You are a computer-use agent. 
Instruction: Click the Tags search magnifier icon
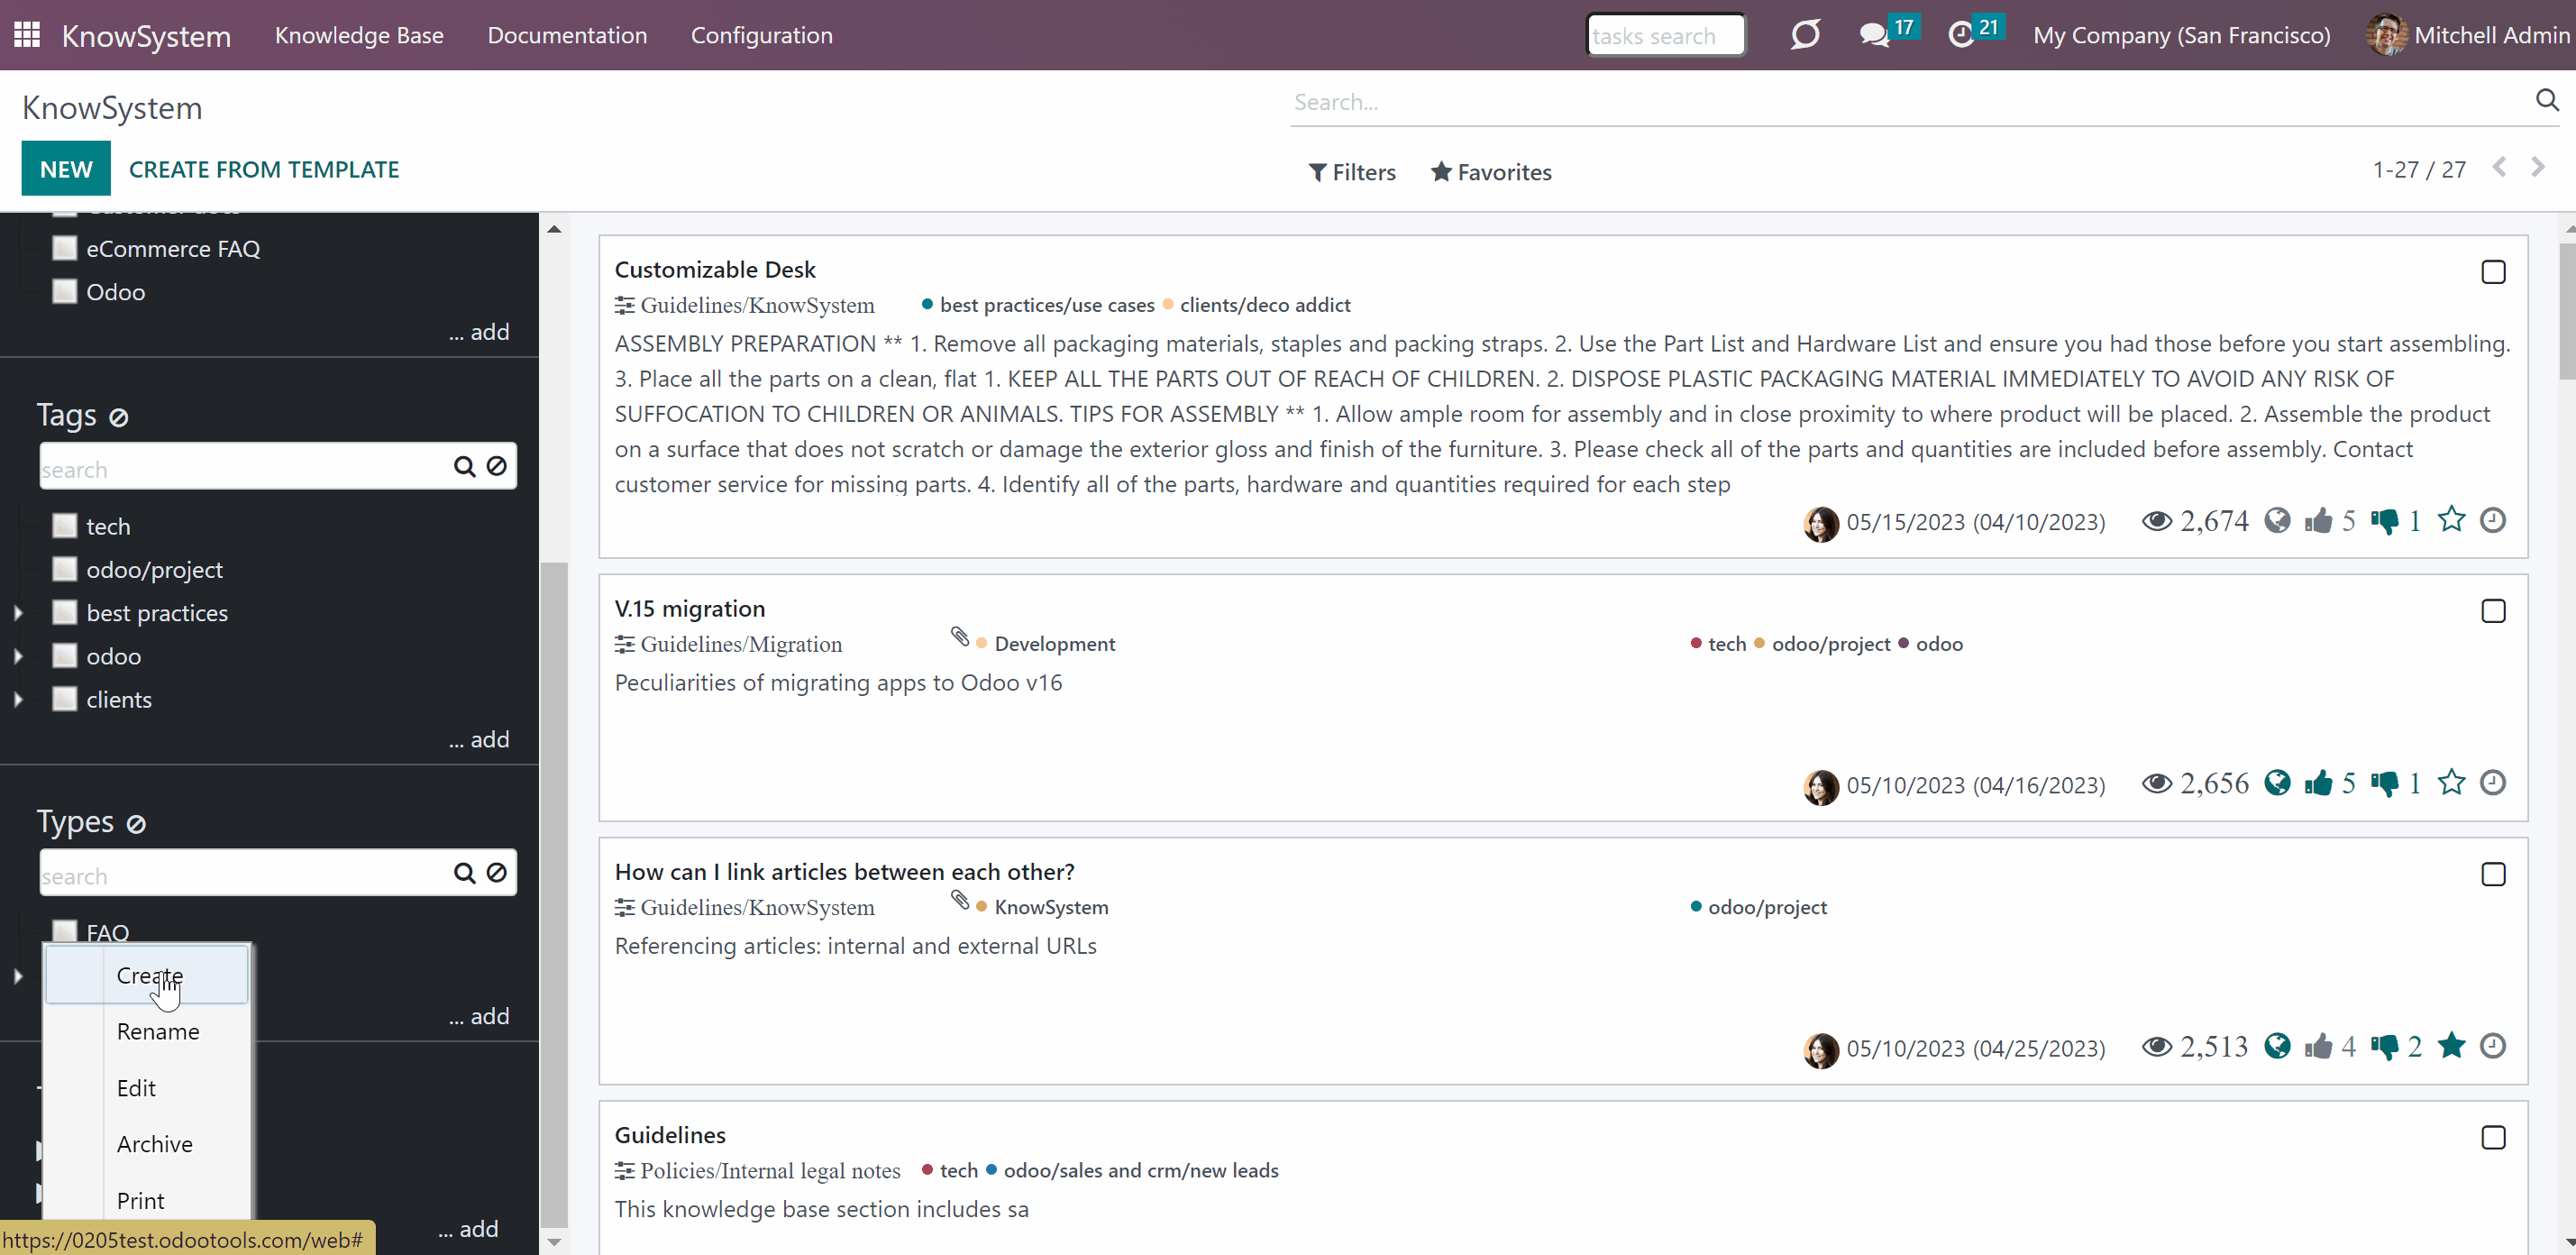click(464, 466)
